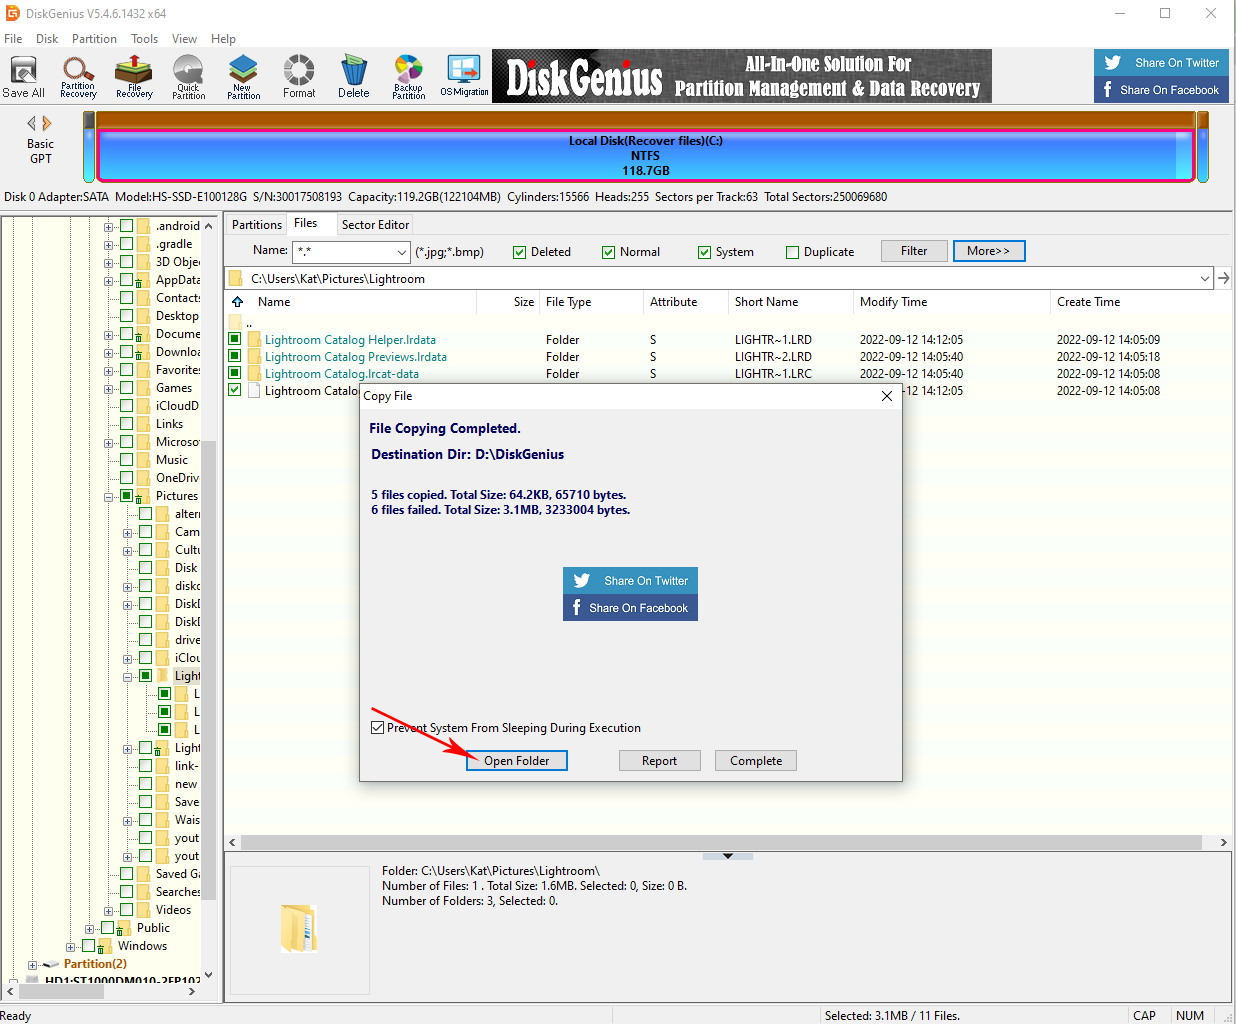The image size is (1236, 1024).
Task: Click Share On Twitter in dialog
Action: (630, 581)
